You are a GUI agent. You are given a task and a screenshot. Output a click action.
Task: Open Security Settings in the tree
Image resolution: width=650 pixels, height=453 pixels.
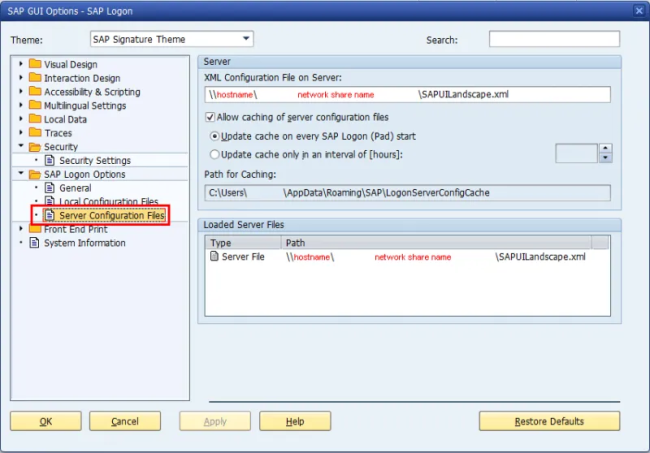(x=95, y=160)
